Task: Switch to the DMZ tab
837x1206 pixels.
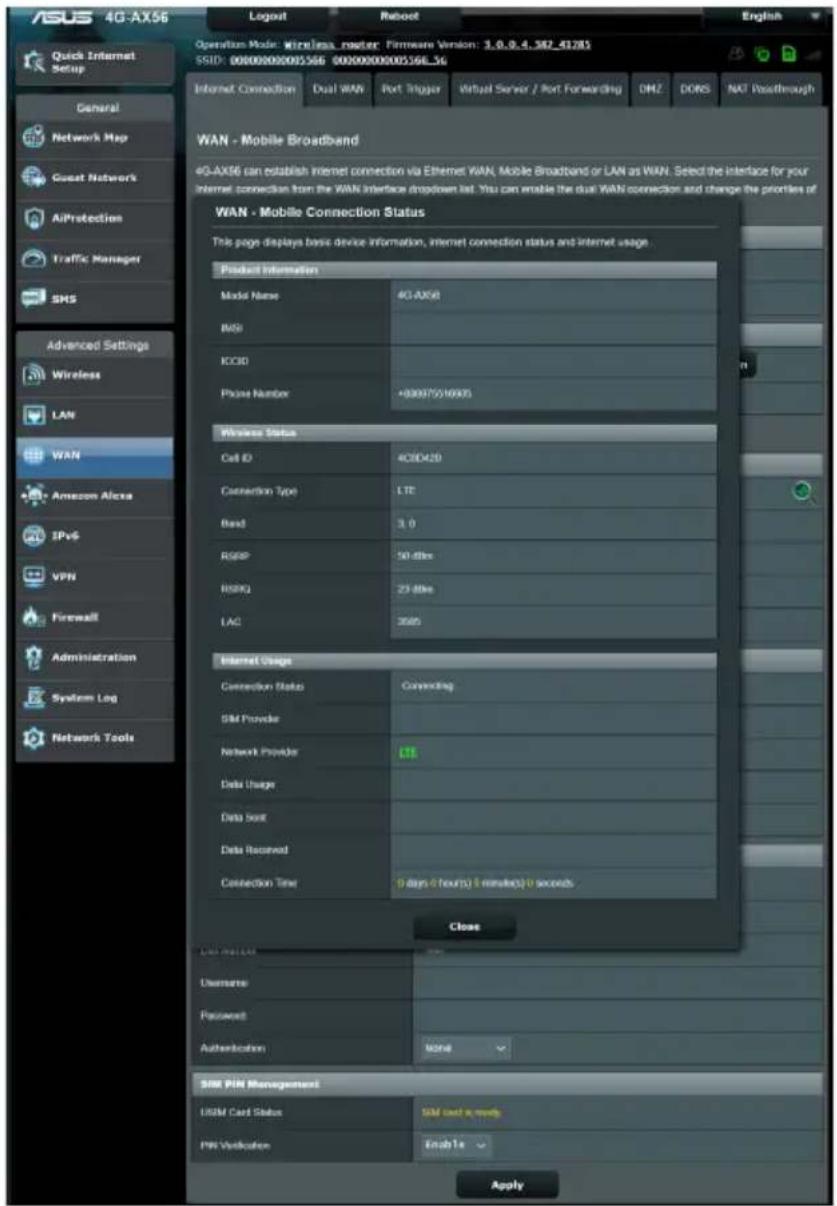Action: [651, 89]
